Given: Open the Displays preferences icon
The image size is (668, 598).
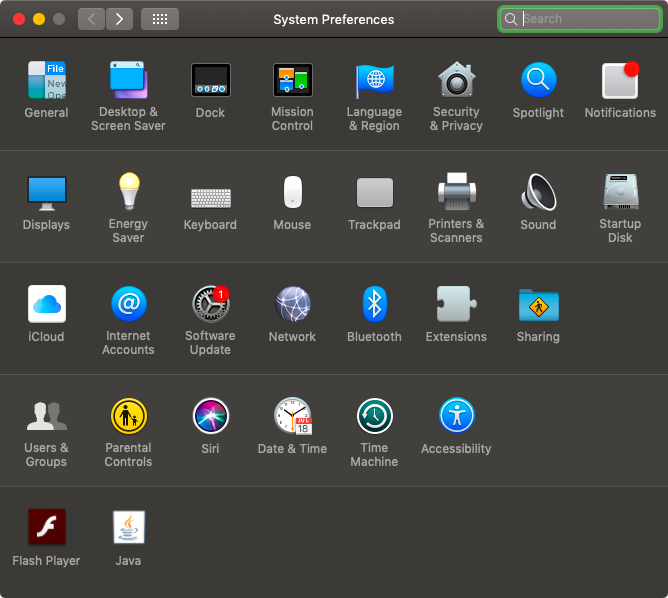Looking at the screenshot, I should point(46,193).
